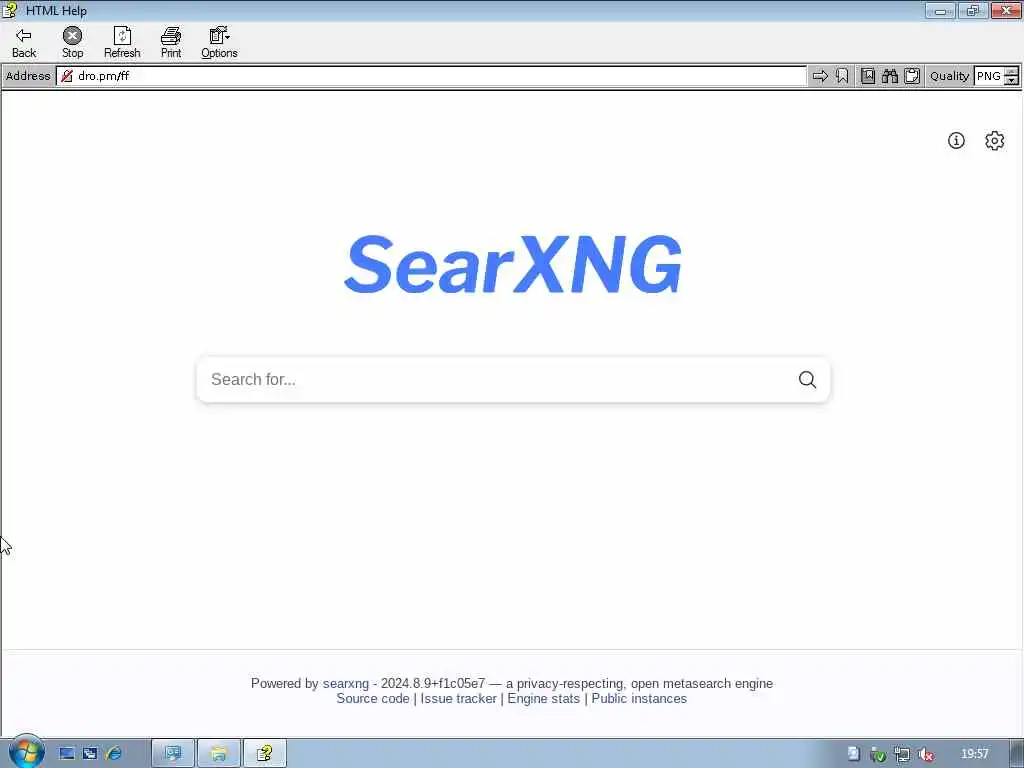Click the bookmark ribbon icon

click(x=842, y=76)
